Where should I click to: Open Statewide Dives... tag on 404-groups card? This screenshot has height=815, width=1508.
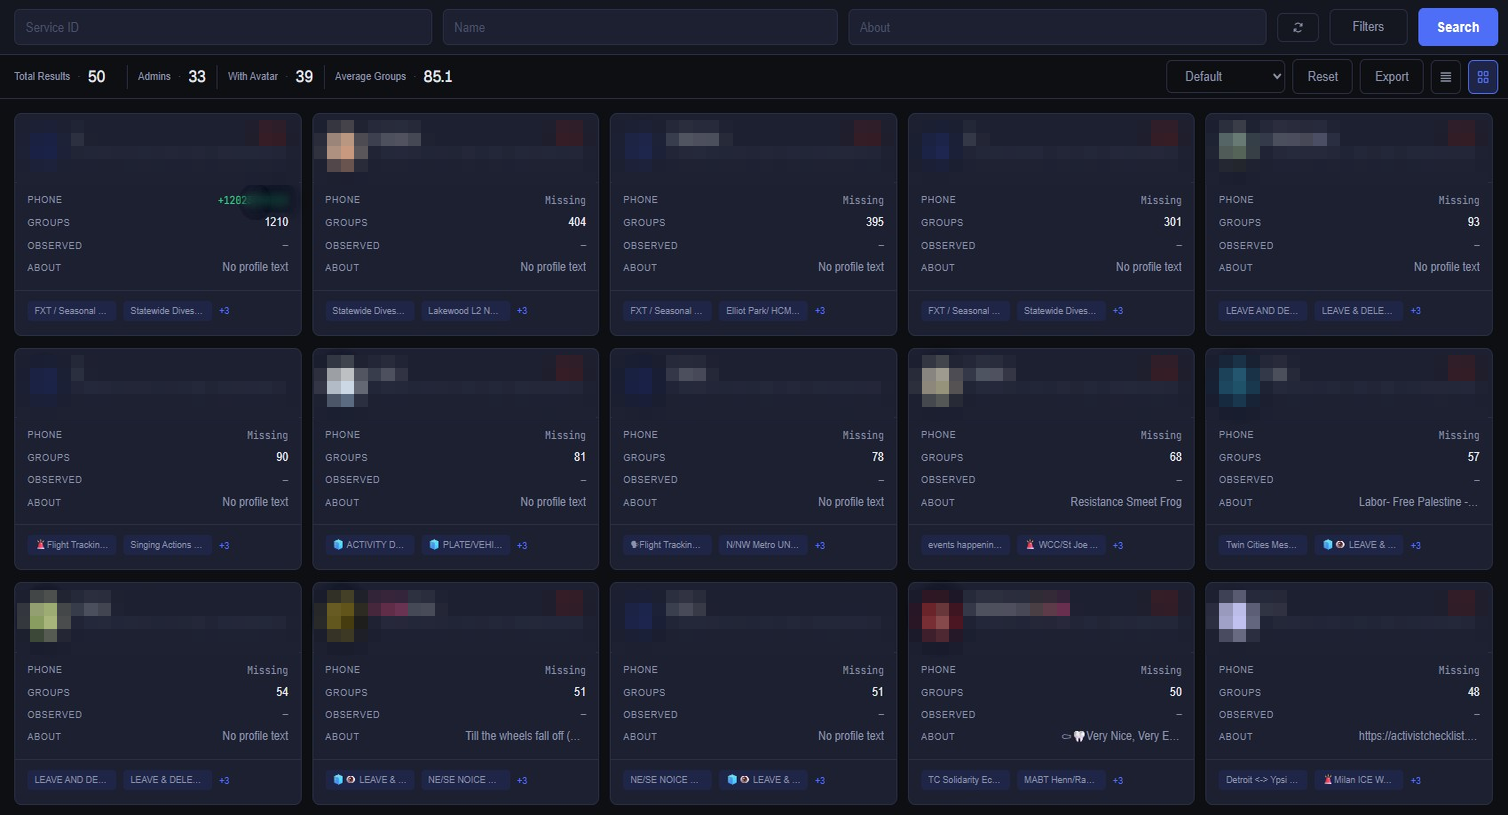pos(368,311)
